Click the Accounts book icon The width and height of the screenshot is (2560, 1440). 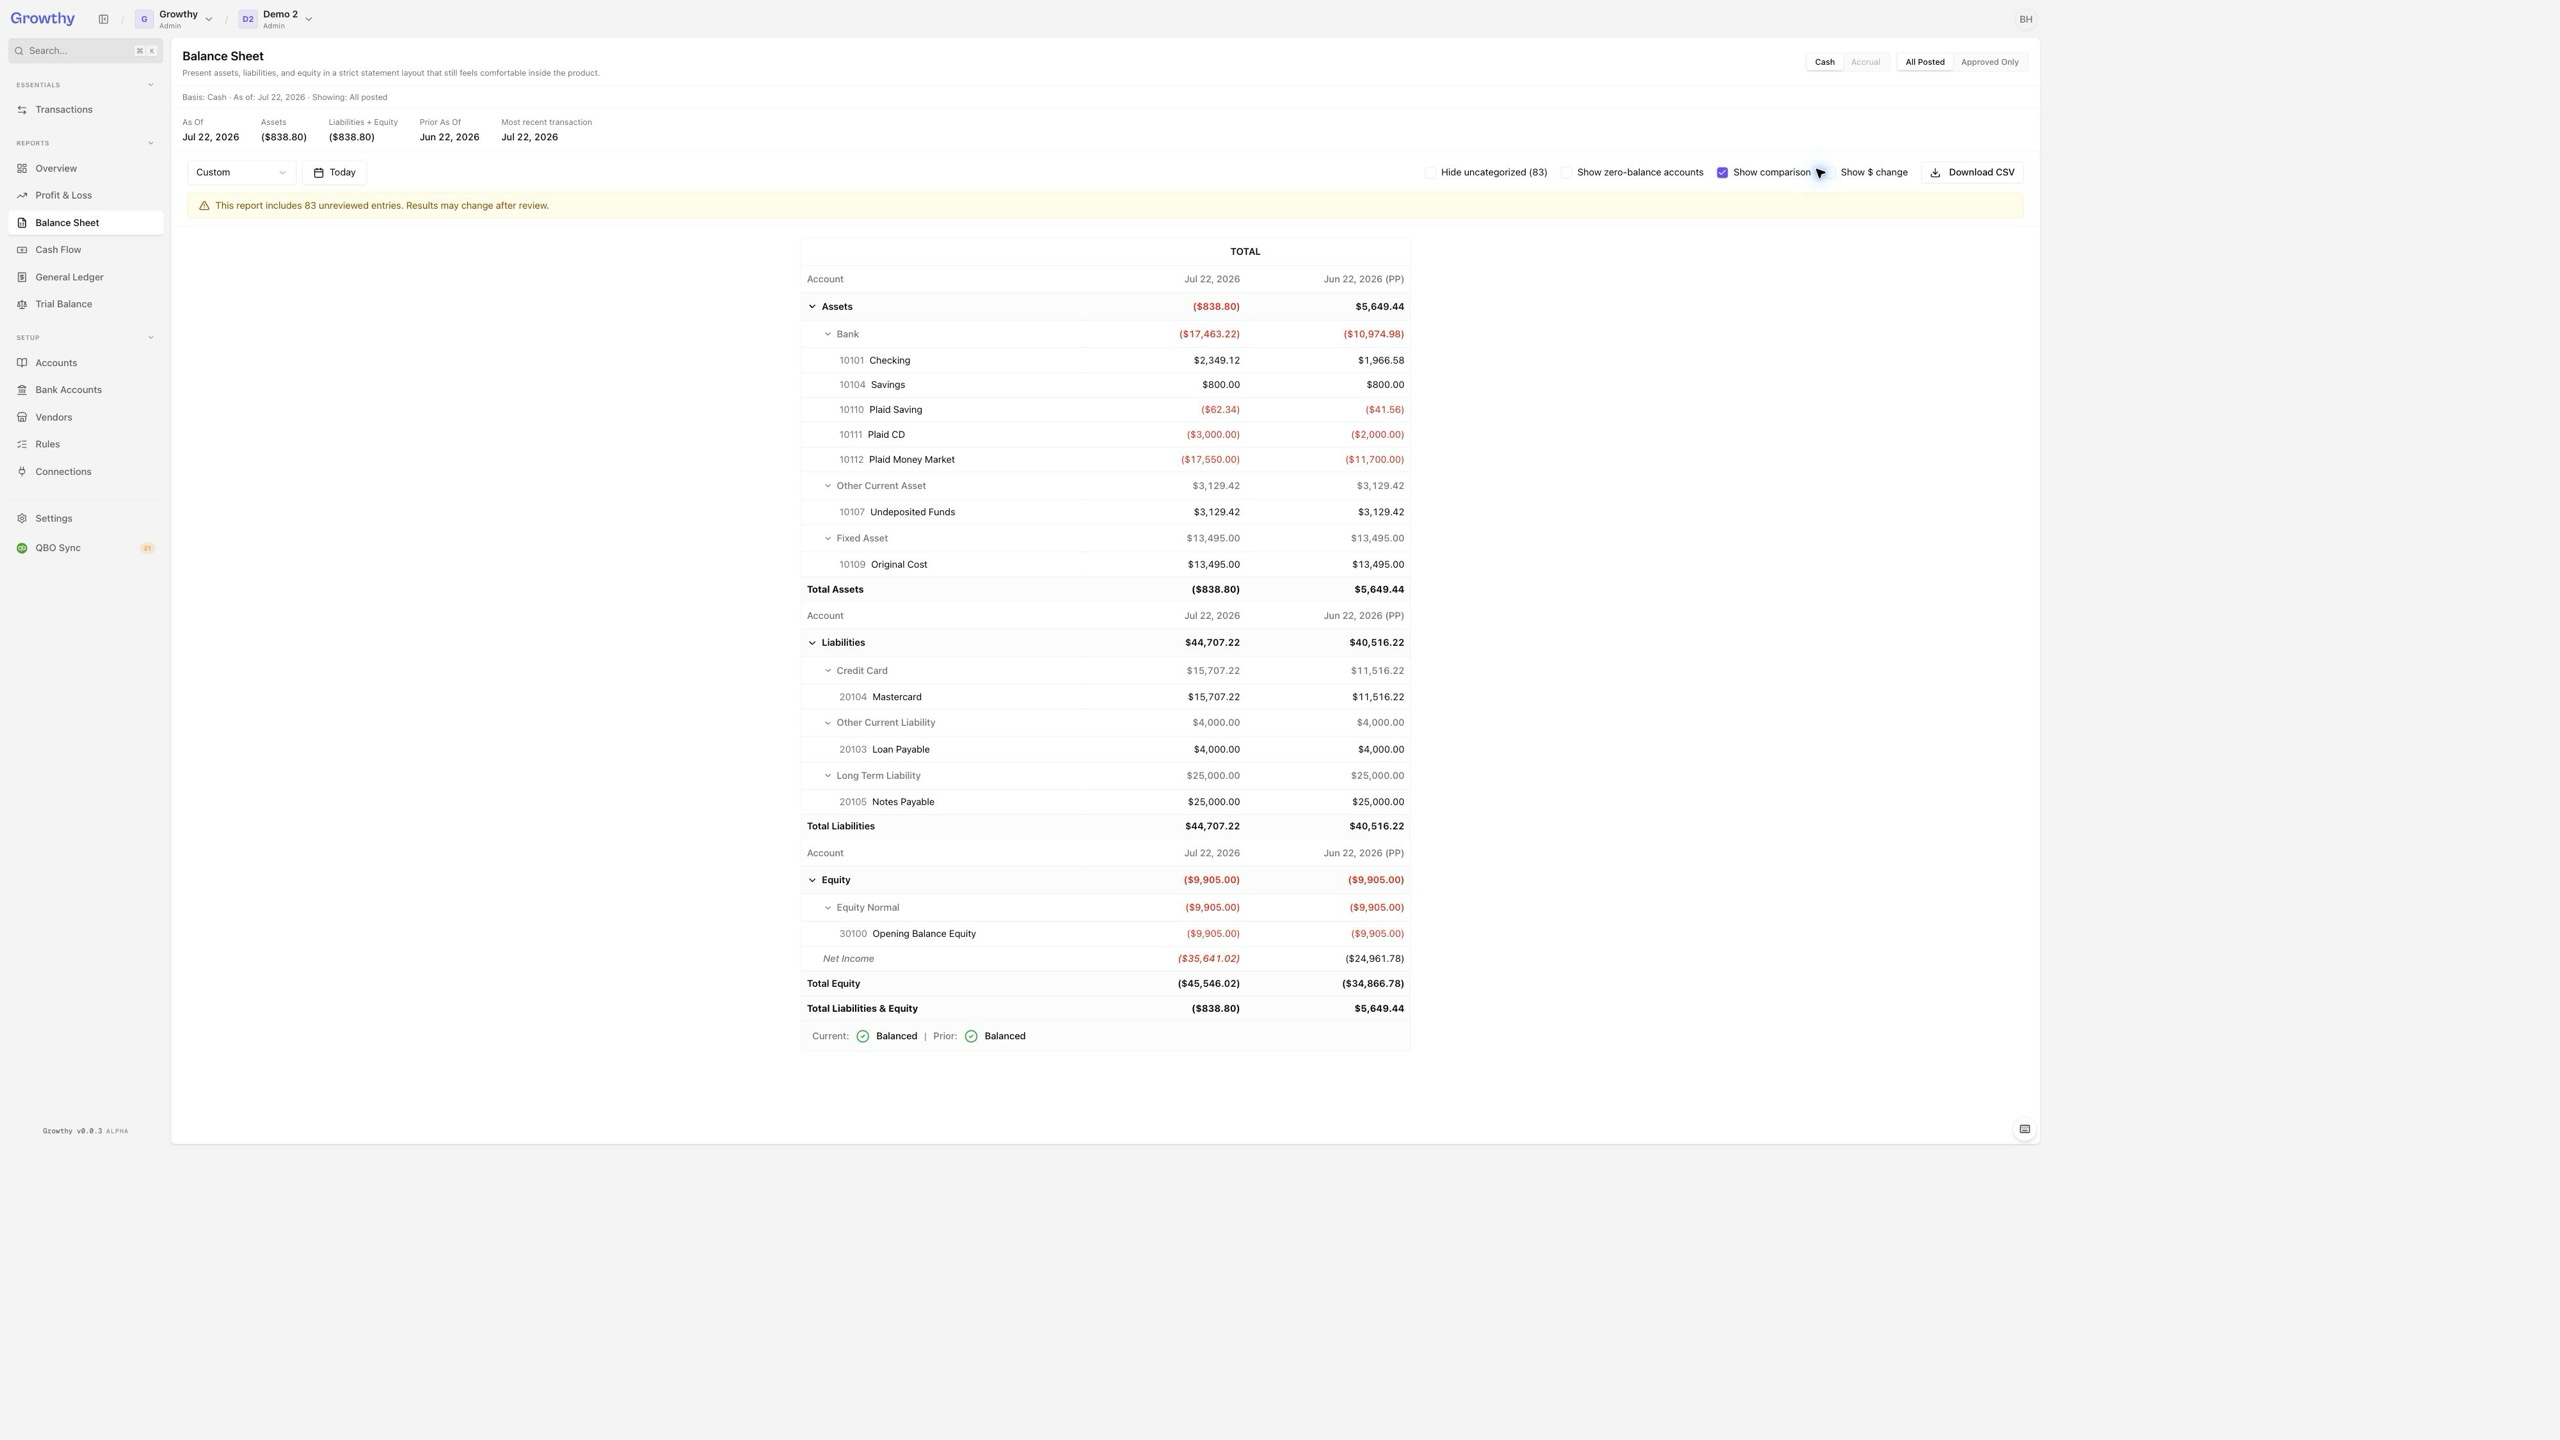[22, 363]
